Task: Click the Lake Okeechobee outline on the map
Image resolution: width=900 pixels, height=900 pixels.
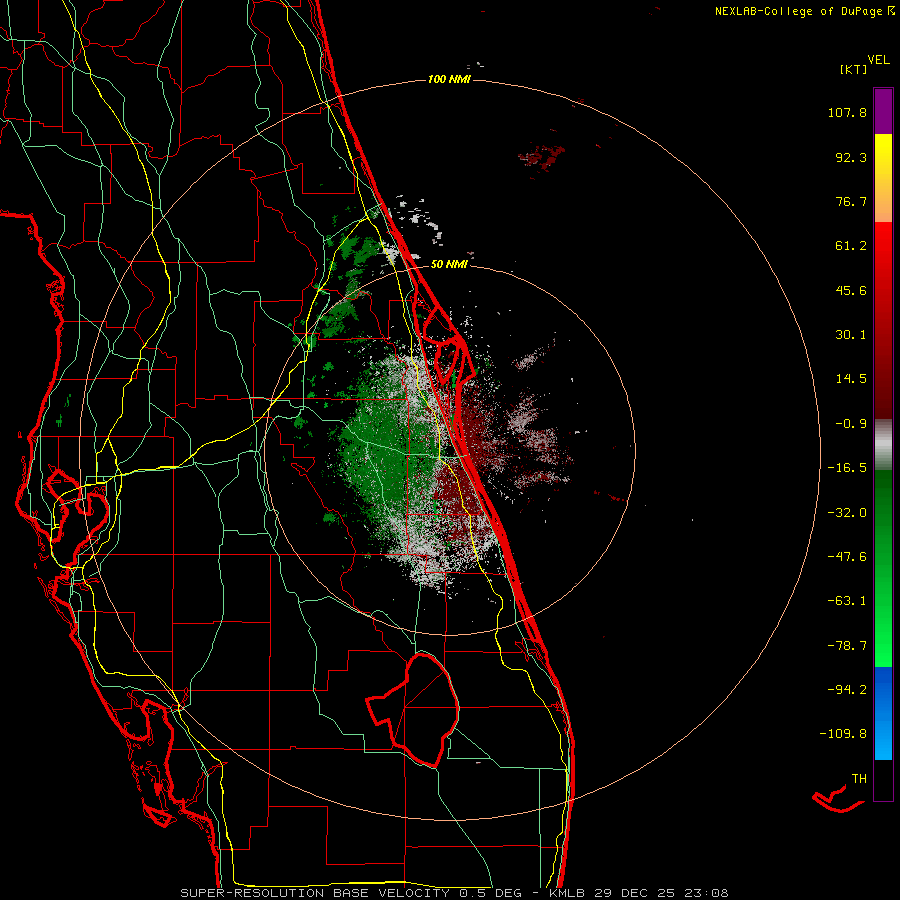Action: [x=413, y=709]
